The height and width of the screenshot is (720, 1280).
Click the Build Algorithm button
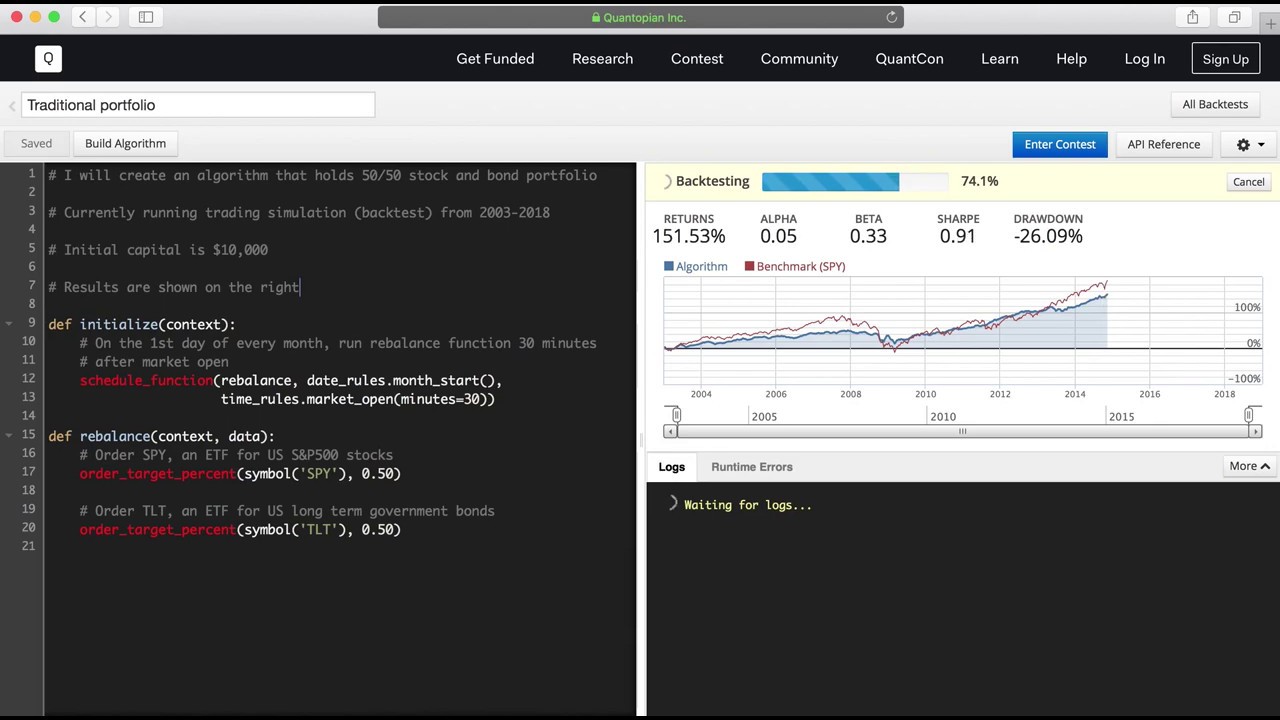pos(125,143)
